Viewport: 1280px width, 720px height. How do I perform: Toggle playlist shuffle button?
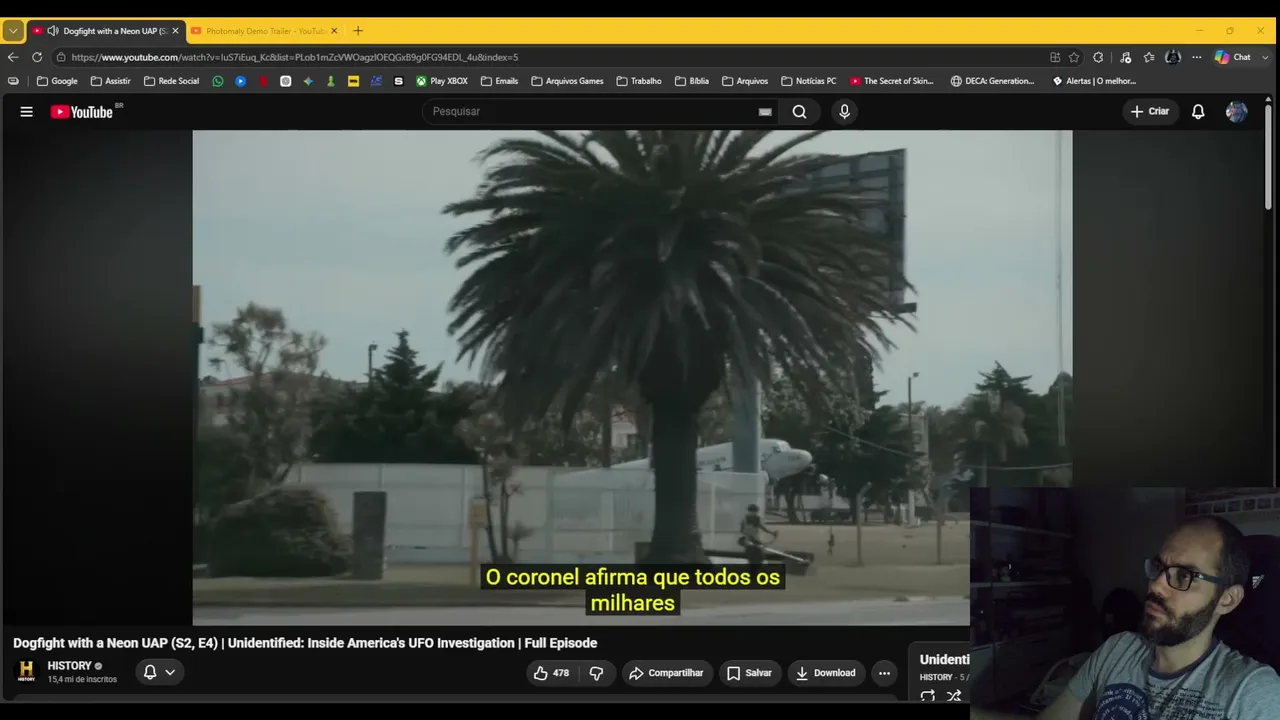pos(954,696)
